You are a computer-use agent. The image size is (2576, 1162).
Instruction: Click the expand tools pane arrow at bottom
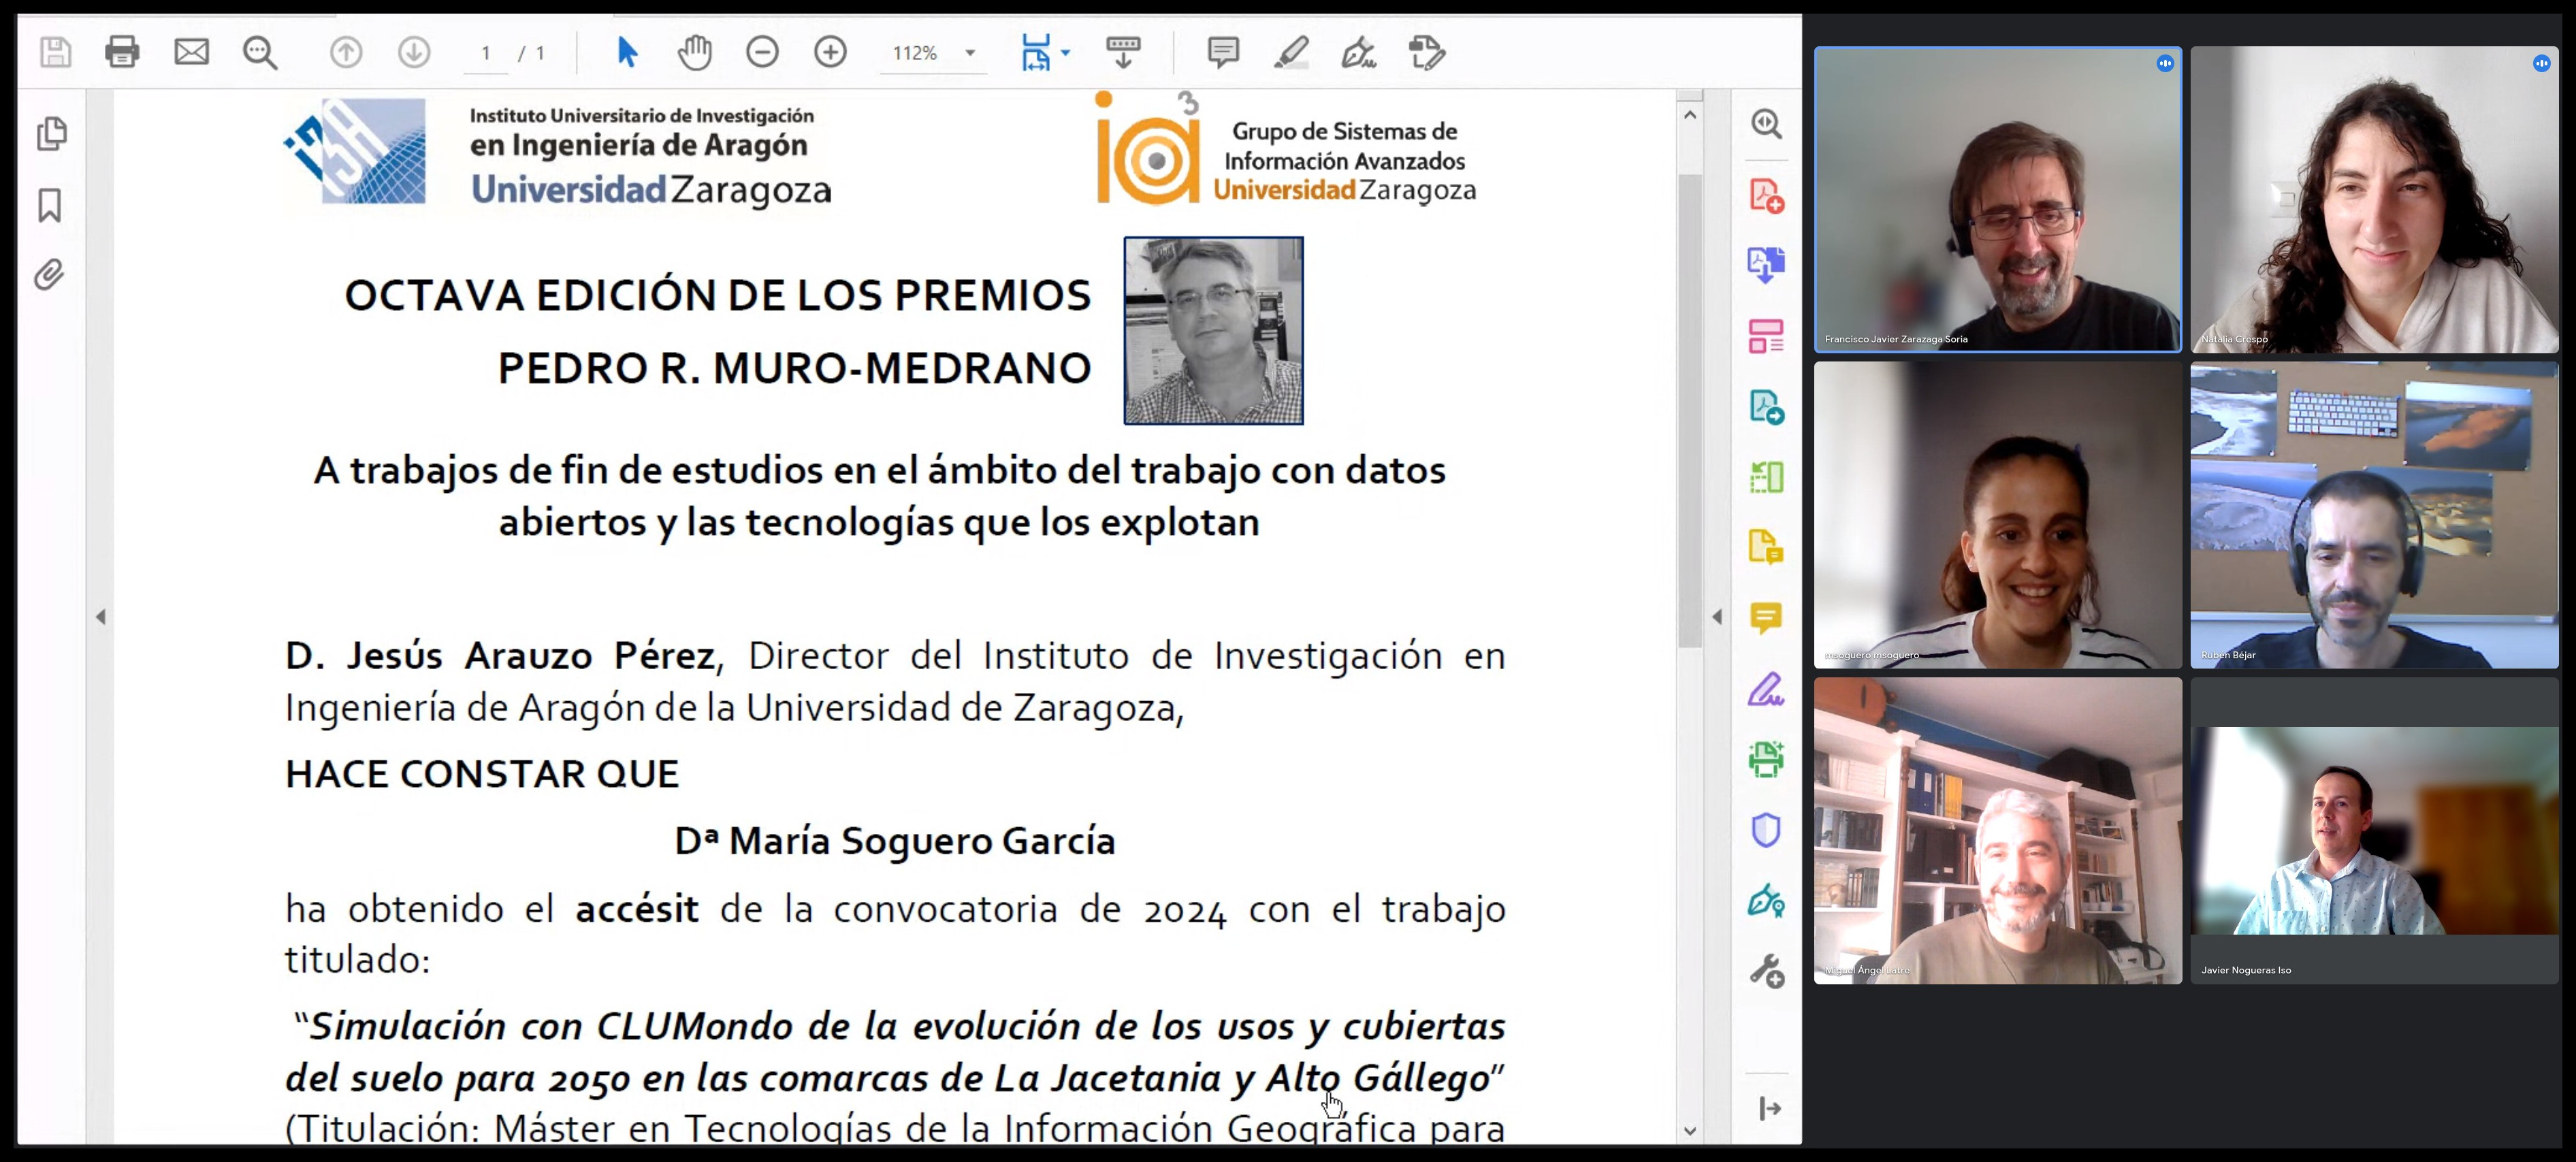1769,1108
